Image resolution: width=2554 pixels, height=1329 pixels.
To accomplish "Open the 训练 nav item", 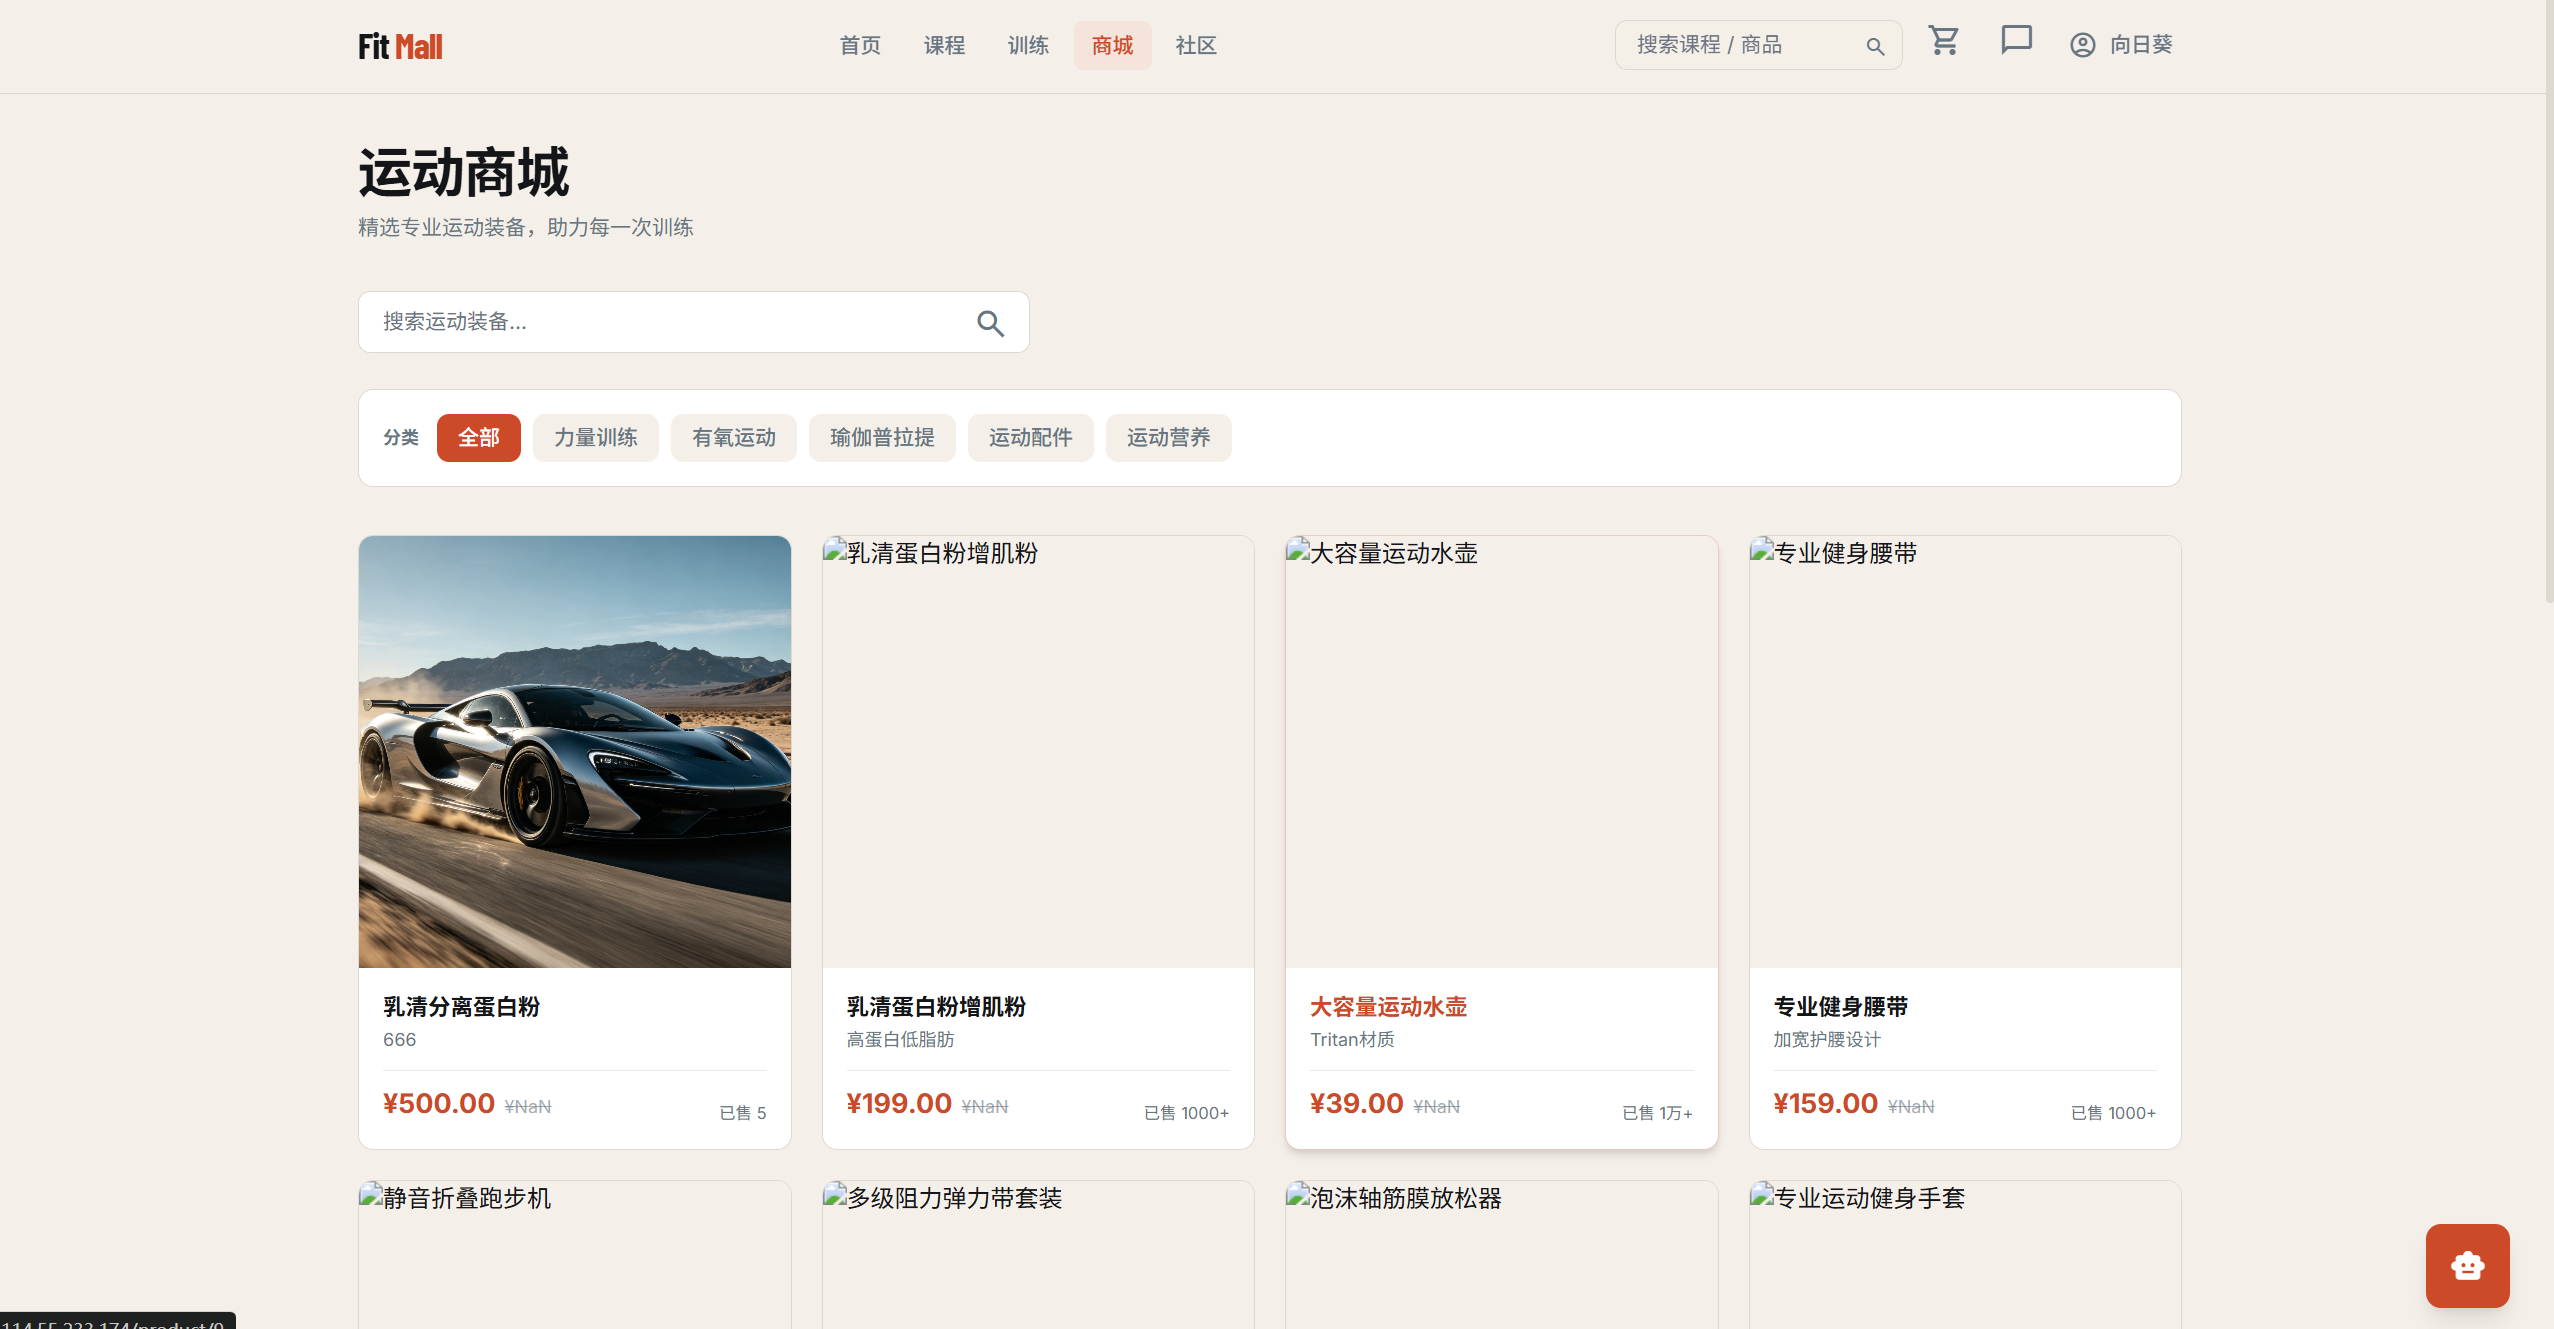I will [1028, 45].
